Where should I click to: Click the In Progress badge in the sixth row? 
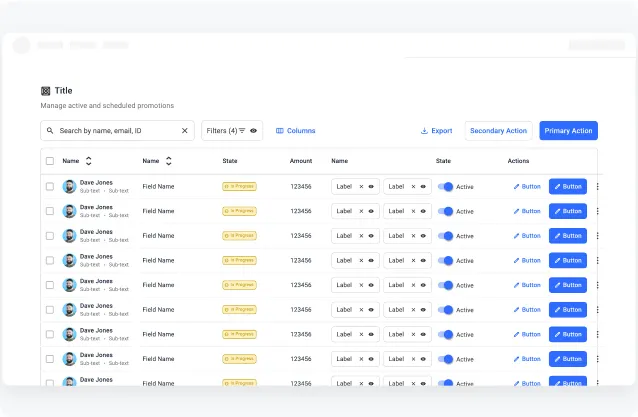(x=239, y=310)
